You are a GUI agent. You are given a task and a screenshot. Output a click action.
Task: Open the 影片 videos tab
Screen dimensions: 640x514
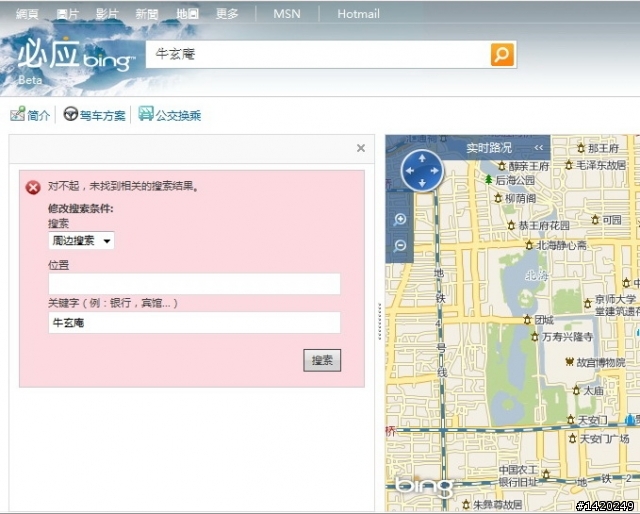tap(107, 14)
